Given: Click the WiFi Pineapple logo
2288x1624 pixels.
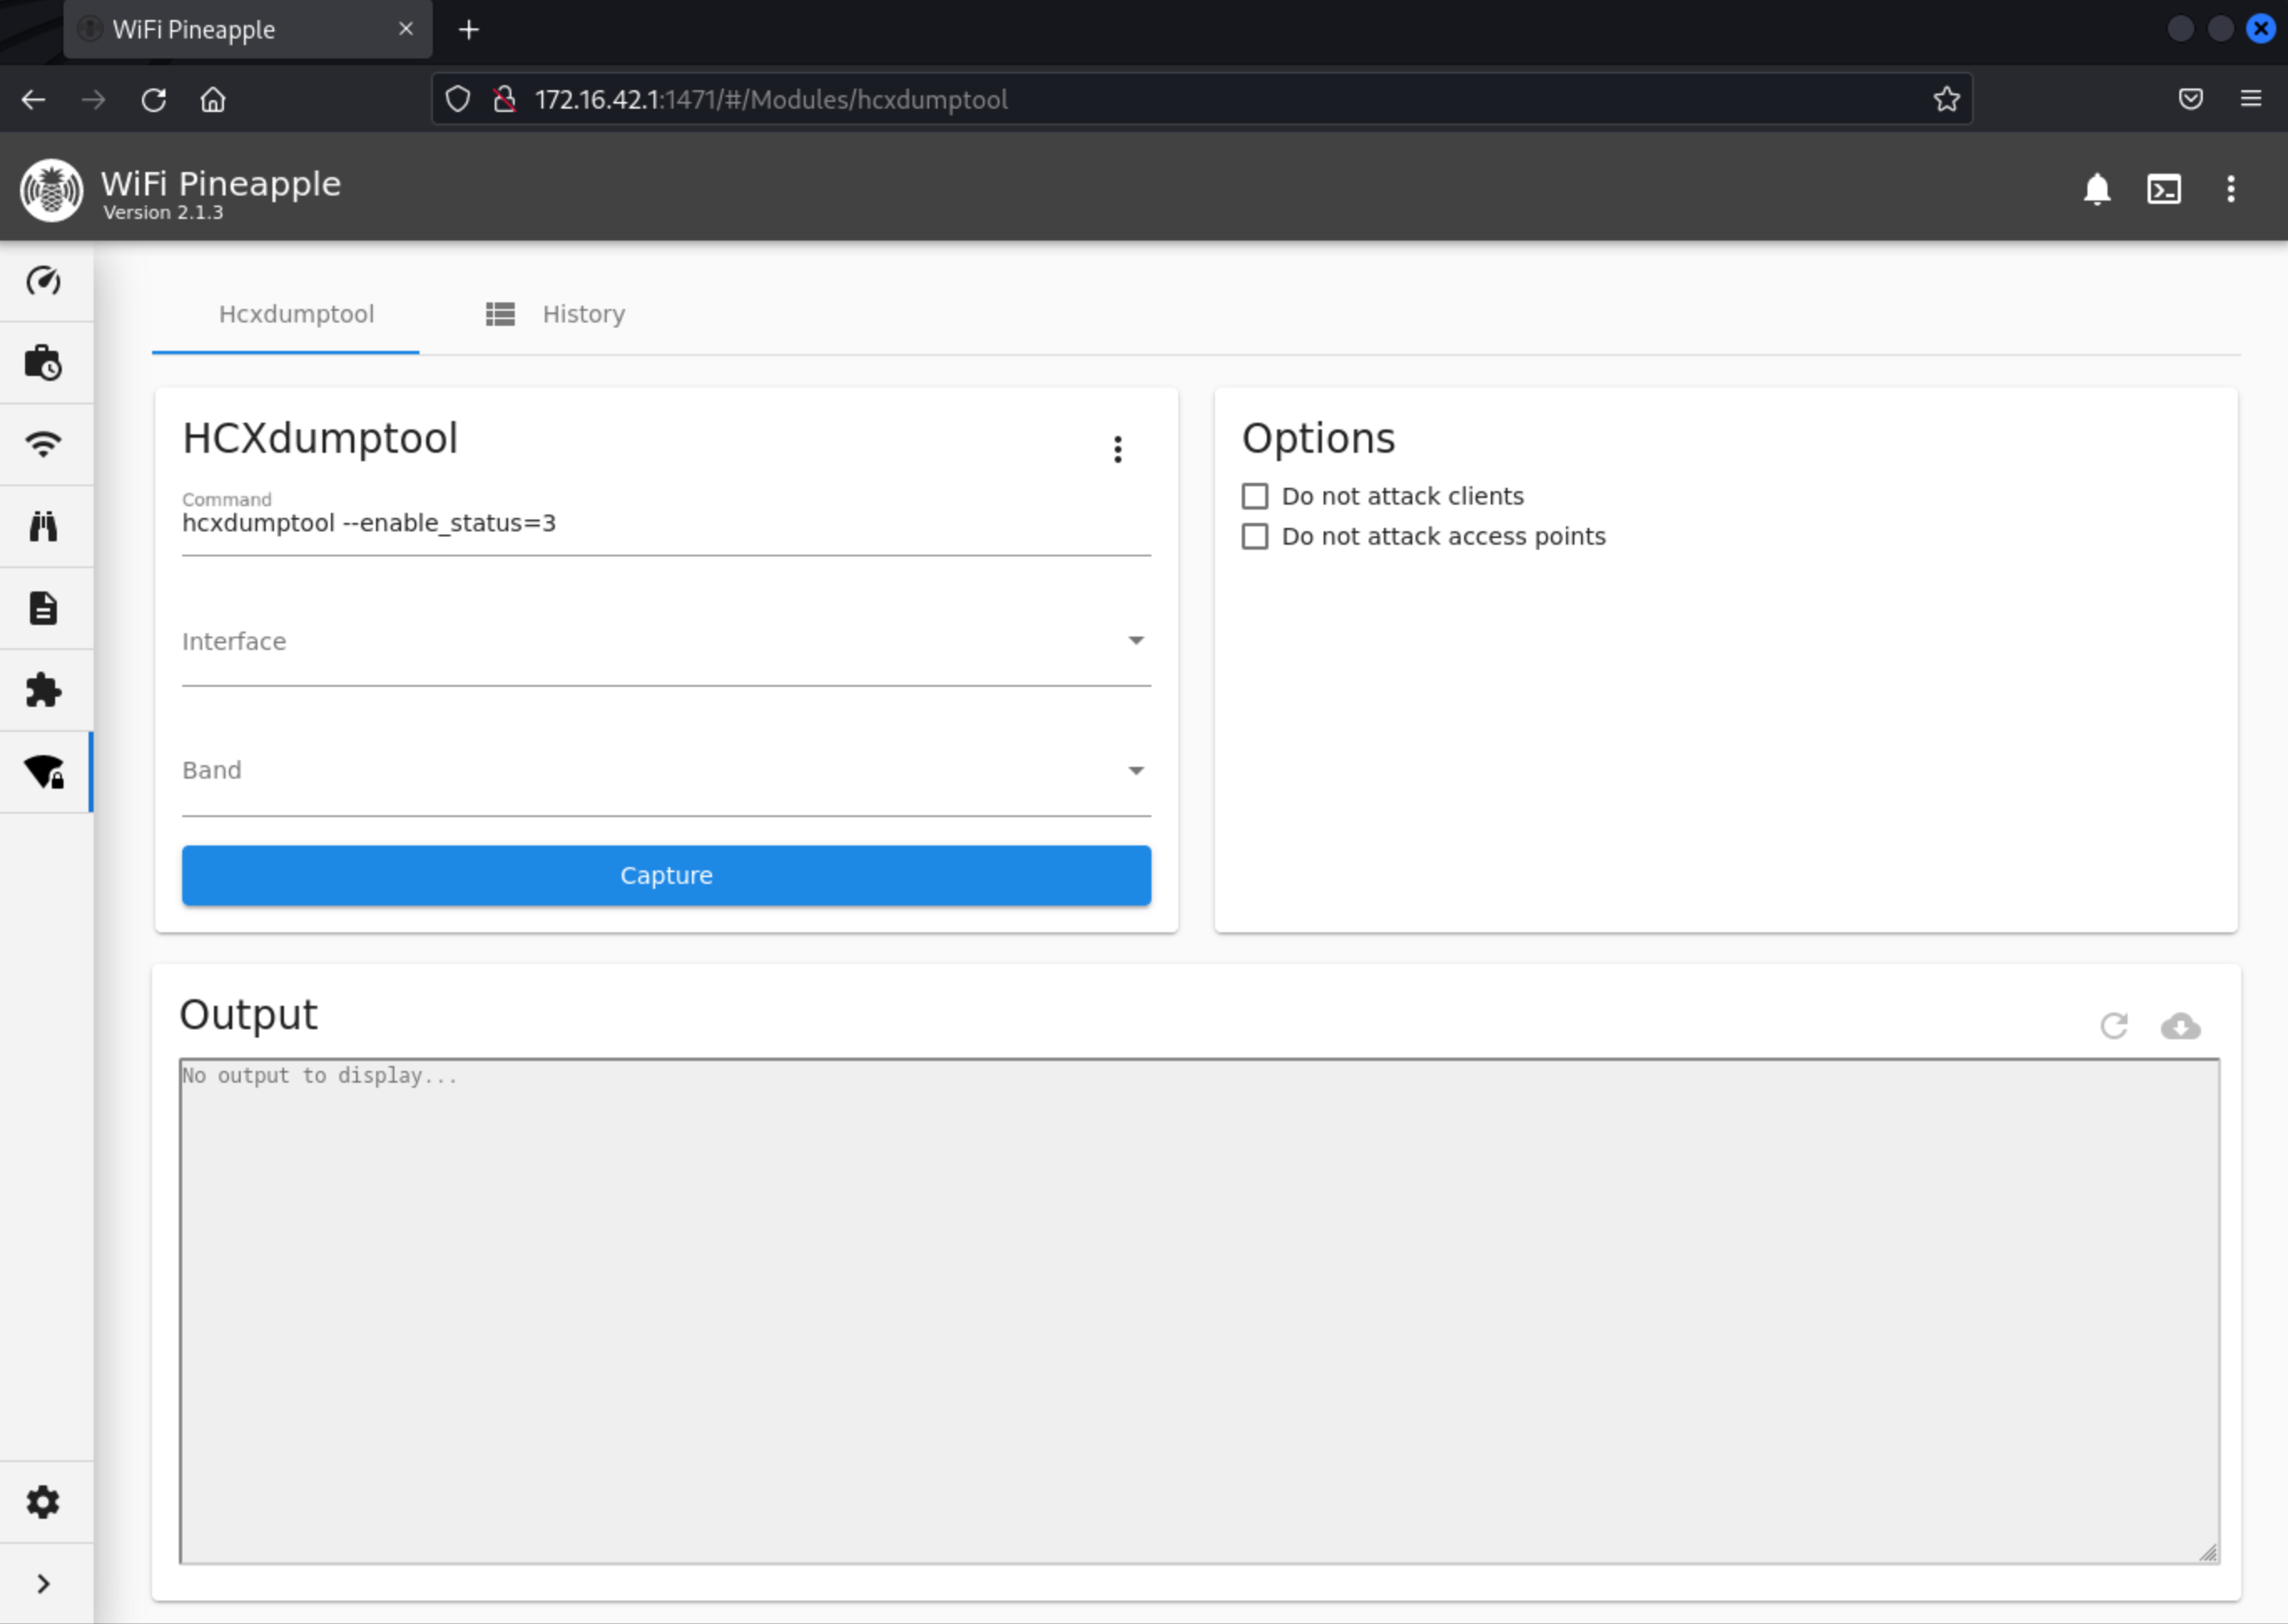Looking at the screenshot, I should click(x=52, y=190).
